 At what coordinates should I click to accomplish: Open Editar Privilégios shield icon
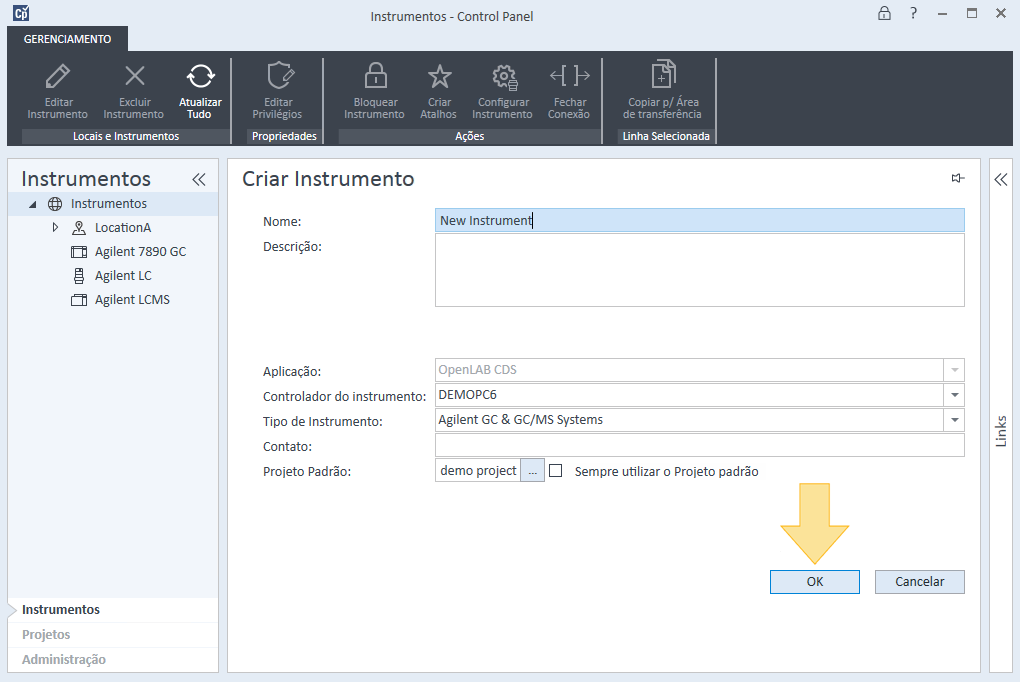280,76
